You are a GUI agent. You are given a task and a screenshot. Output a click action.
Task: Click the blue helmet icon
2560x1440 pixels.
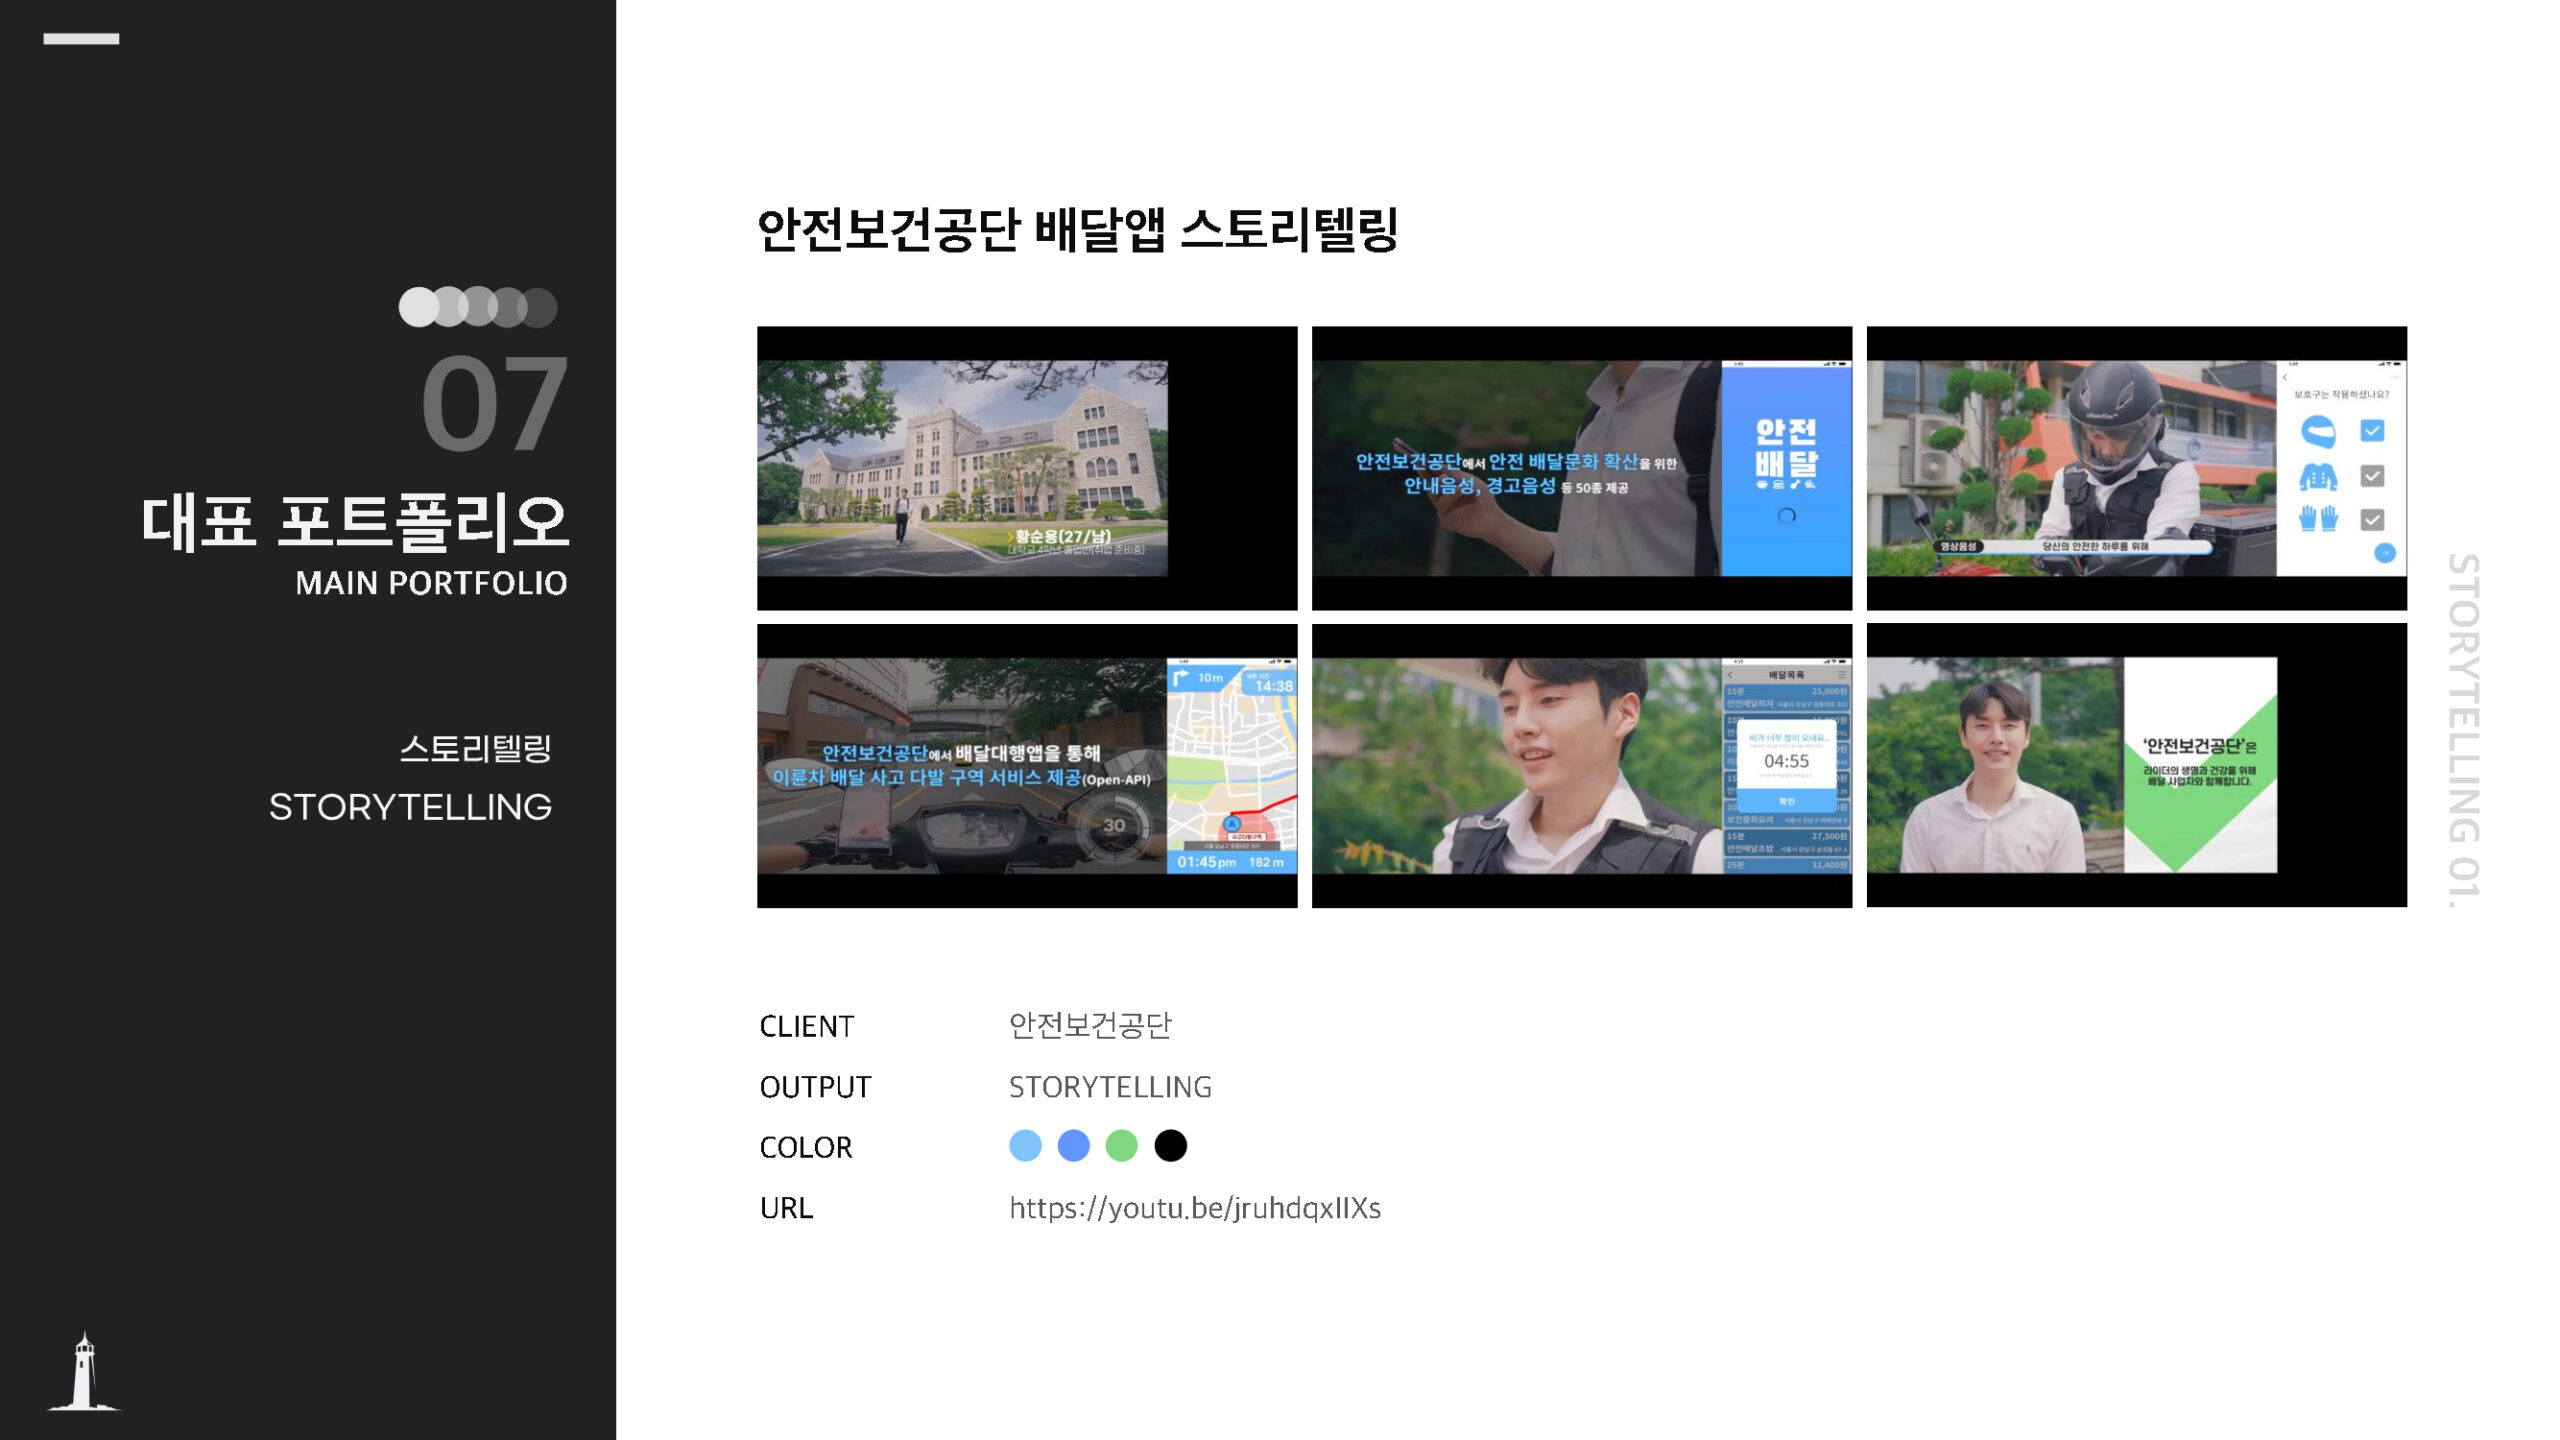[x=2317, y=432]
